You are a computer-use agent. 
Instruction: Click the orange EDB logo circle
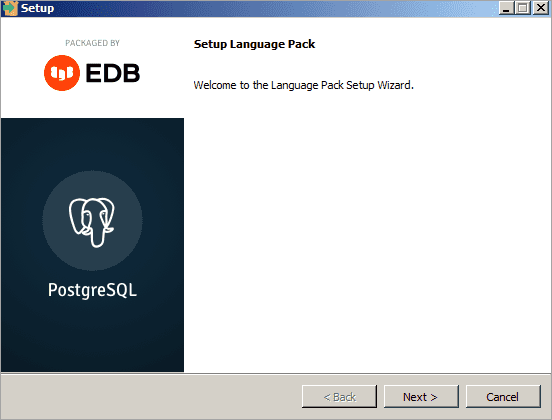click(62, 73)
